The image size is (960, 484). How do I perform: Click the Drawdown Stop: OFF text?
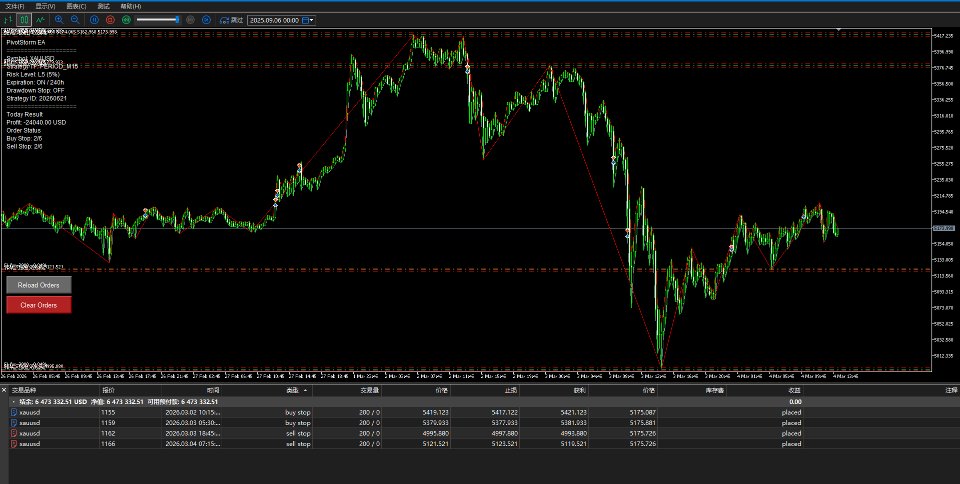click(x=35, y=91)
